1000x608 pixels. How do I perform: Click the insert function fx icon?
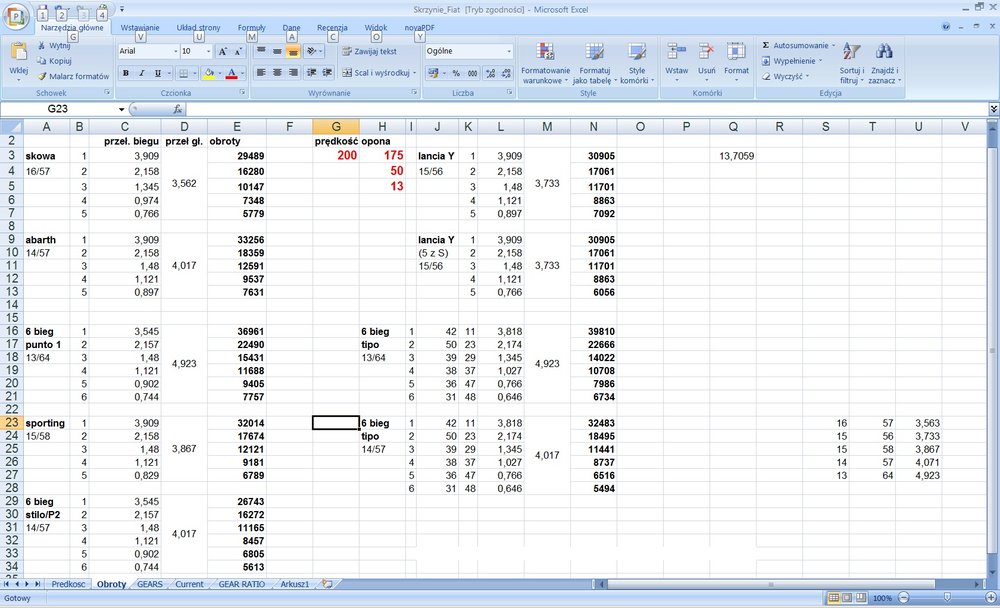pyautogui.click(x=178, y=109)
